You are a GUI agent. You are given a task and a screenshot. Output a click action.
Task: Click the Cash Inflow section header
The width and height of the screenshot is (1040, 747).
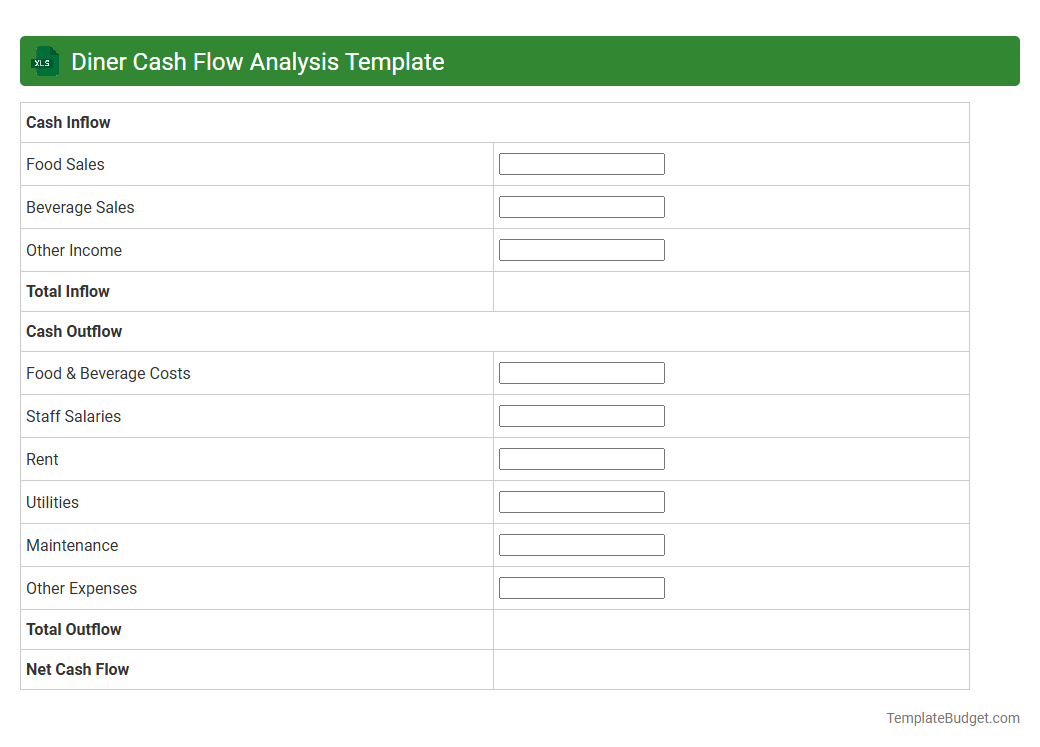(68, 122)
